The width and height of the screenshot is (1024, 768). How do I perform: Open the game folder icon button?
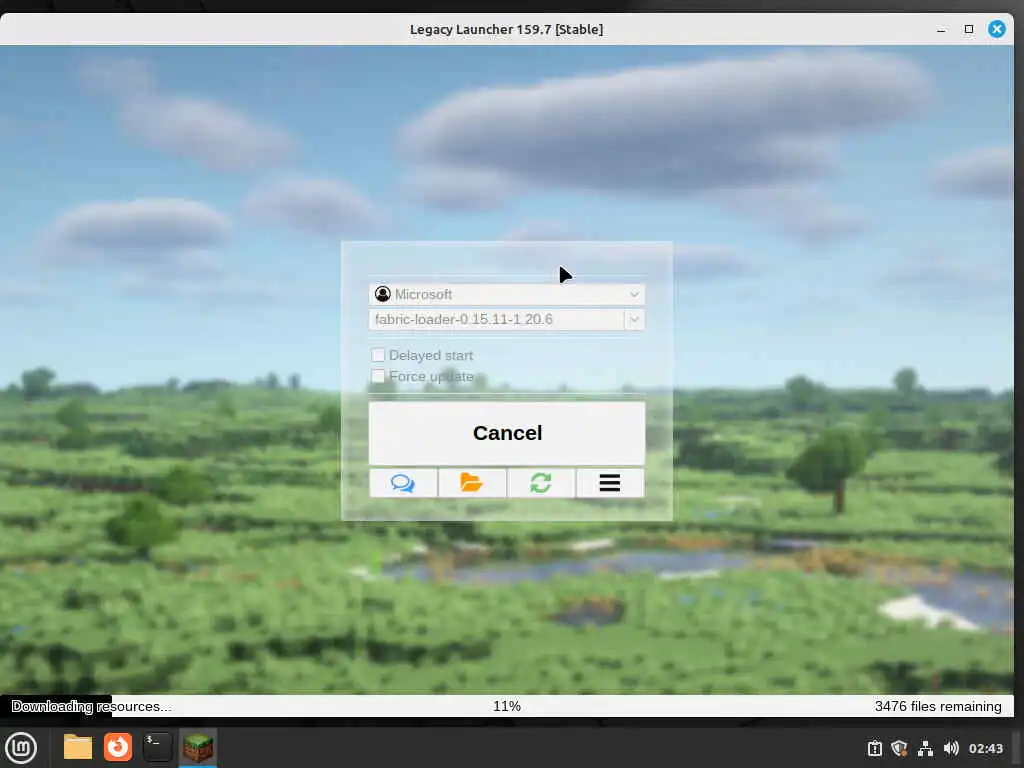pos(472,483)
